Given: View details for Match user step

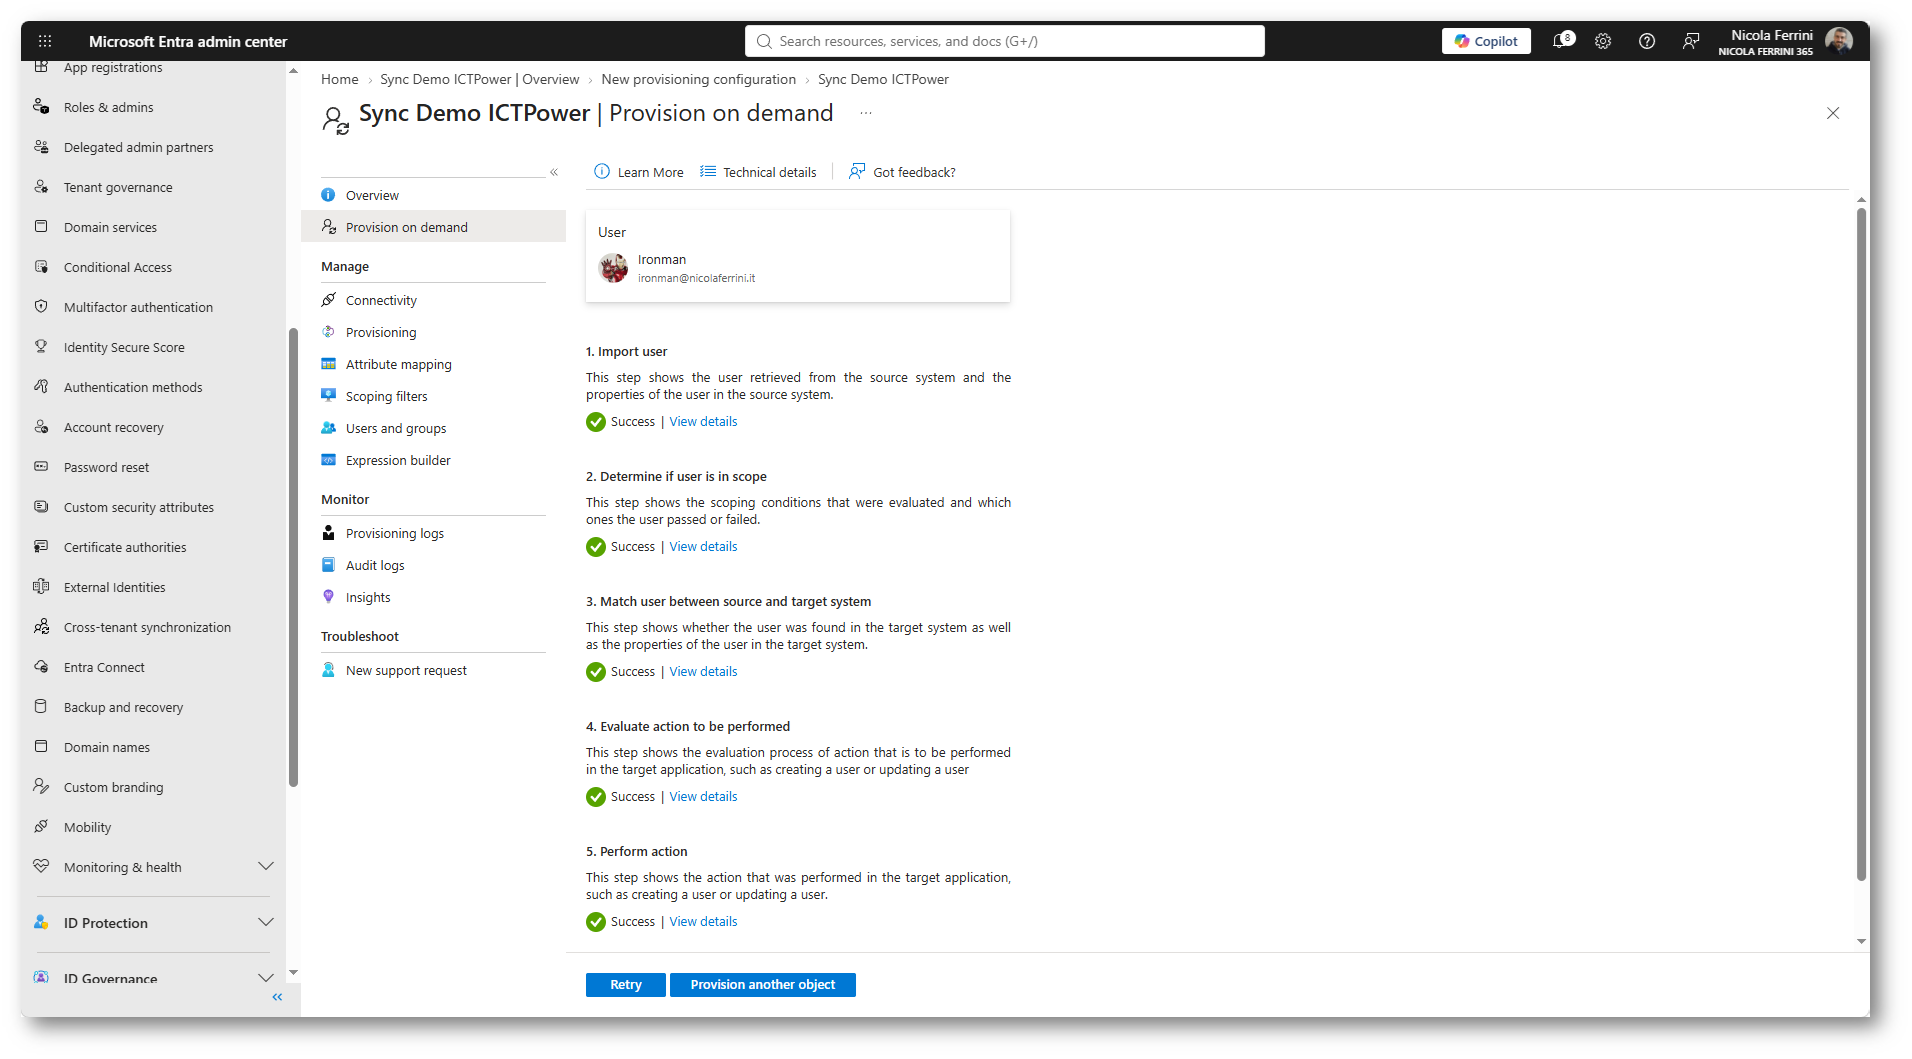Looking at the screenshot, I should [703, 672].
